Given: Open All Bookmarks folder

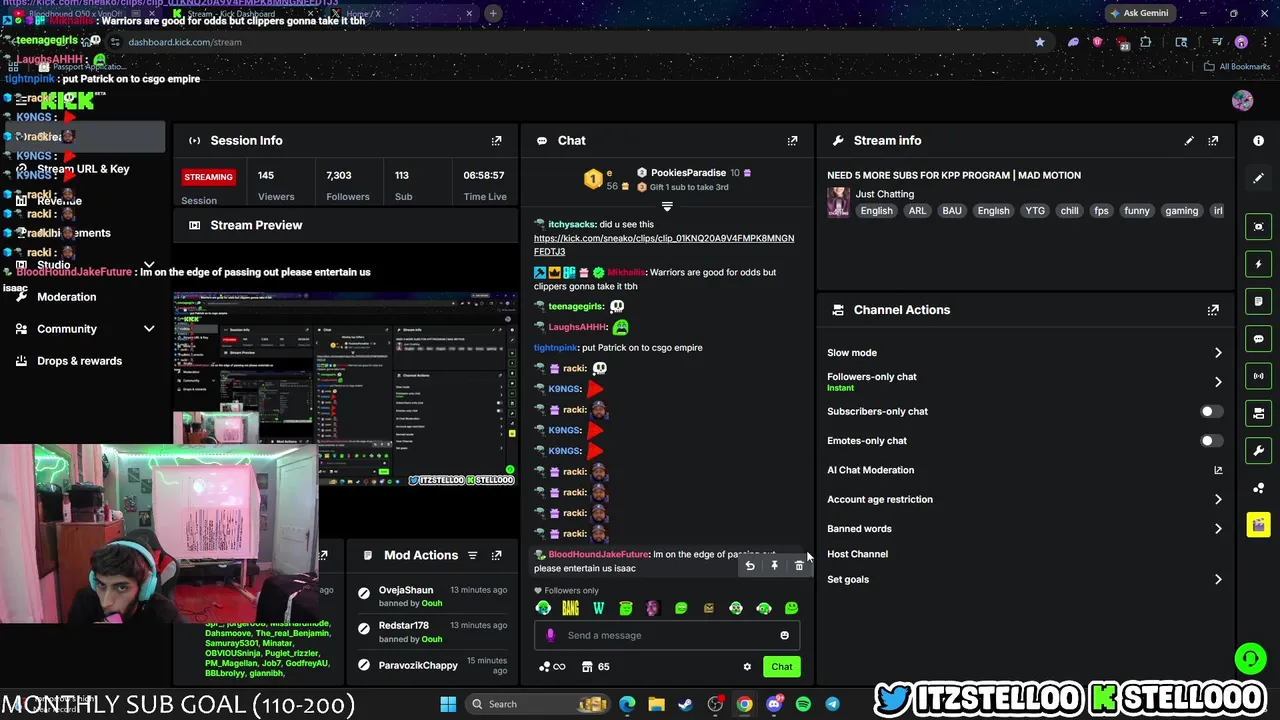Looking at the screenshot, I should click(x=1236, y=67).
